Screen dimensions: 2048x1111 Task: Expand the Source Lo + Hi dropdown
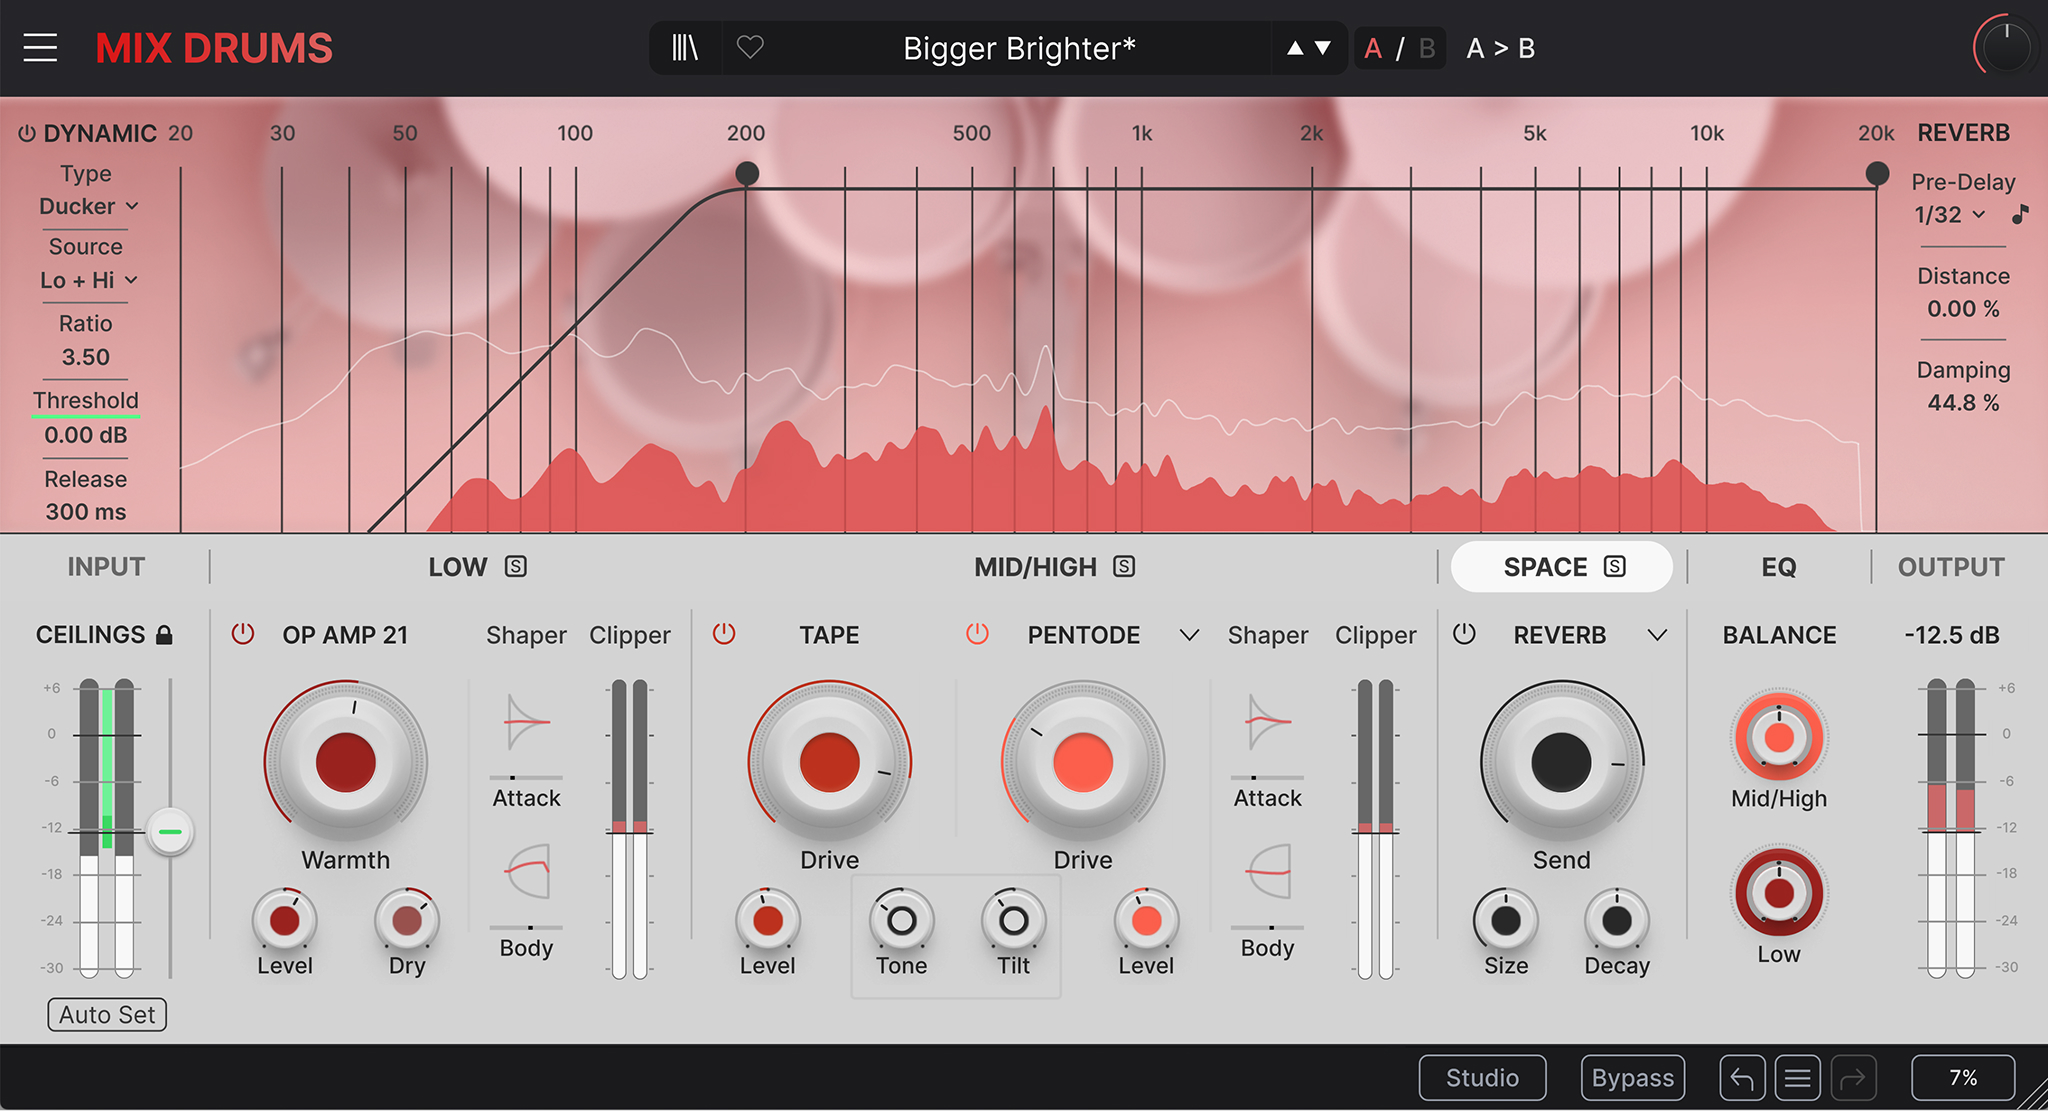pyautogui.click(x=88, y=280)
